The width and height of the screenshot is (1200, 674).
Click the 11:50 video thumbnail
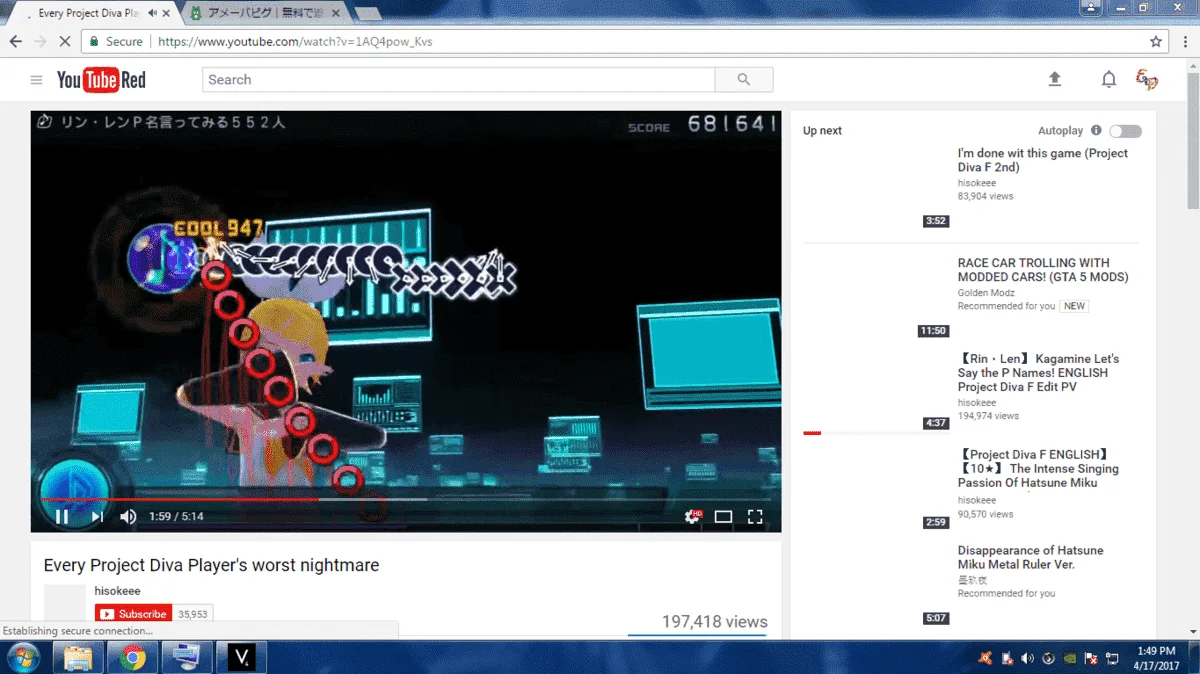876,298
